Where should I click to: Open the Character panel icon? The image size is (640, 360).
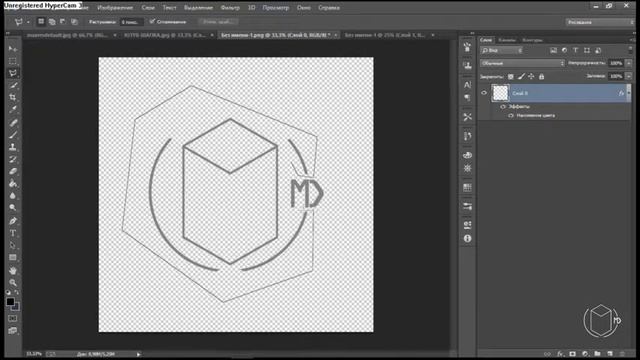467,85
